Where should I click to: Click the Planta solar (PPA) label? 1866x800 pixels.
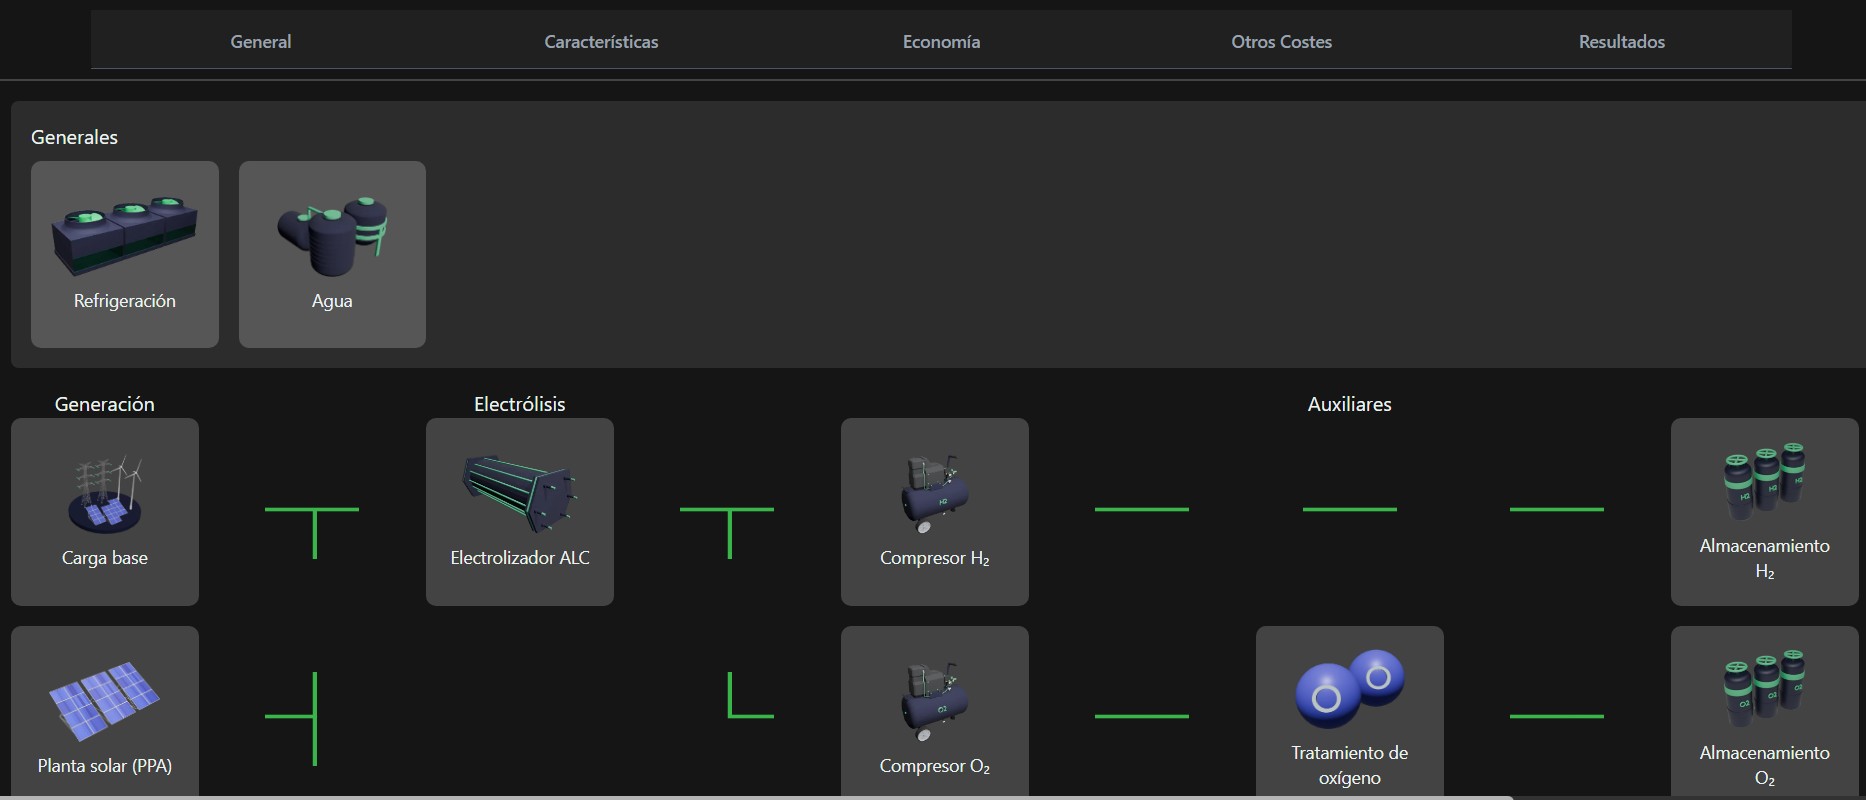coord(105,766)
